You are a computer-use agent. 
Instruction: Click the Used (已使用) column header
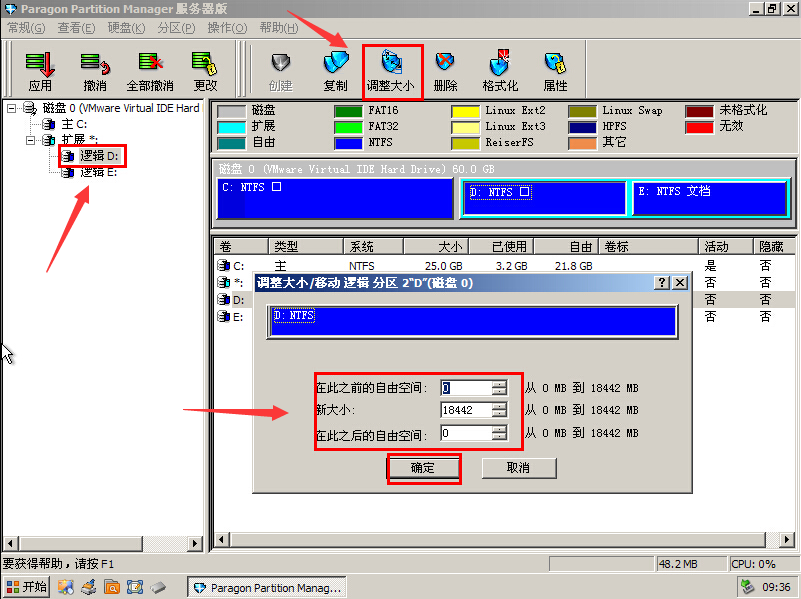click(x=502, y=247)
